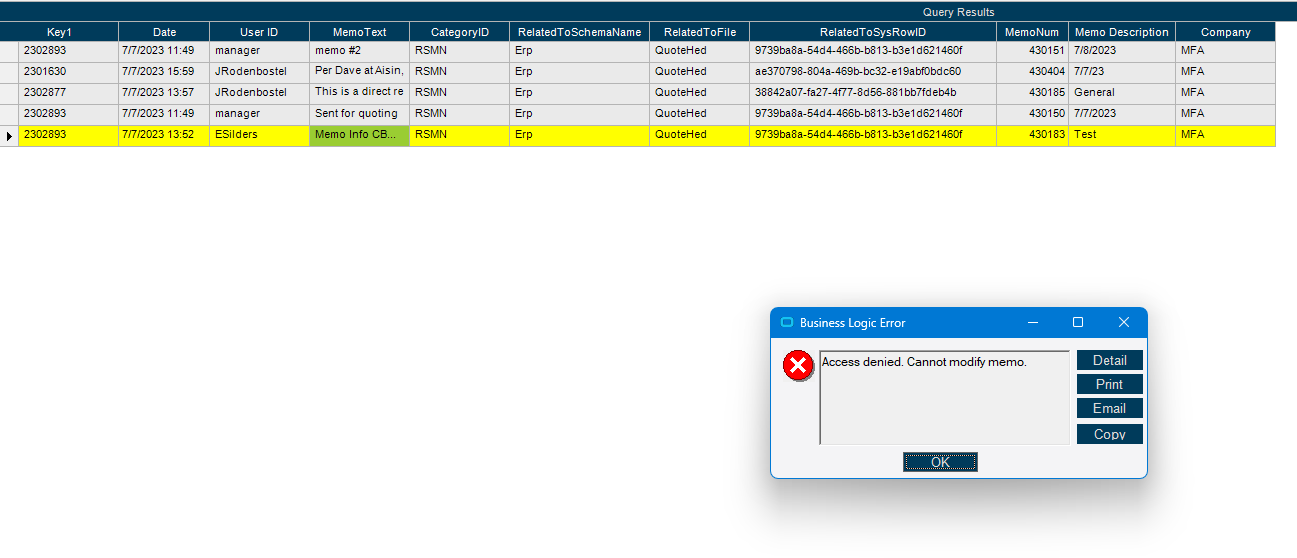
Task: Click the Business Logic Error title bar icon
Action: click(x=786, y=323)
